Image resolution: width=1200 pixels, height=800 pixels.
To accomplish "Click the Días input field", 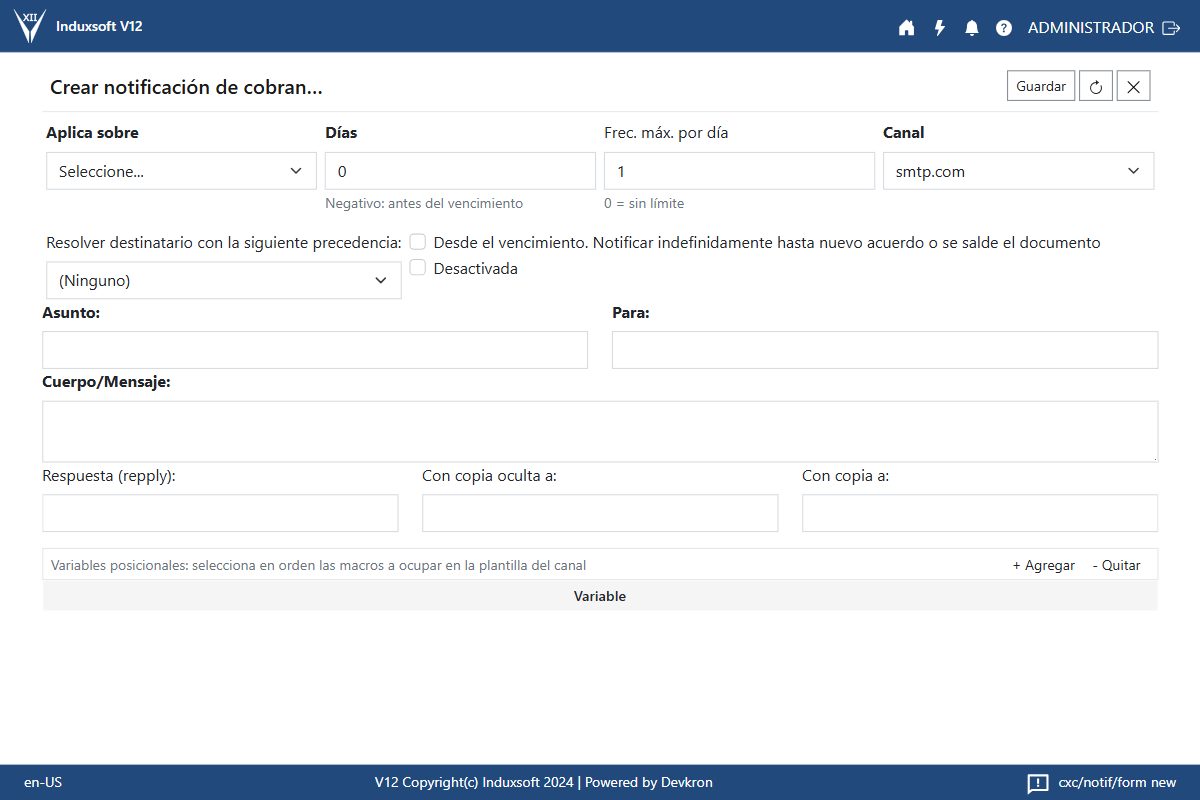I will point(460,171).
